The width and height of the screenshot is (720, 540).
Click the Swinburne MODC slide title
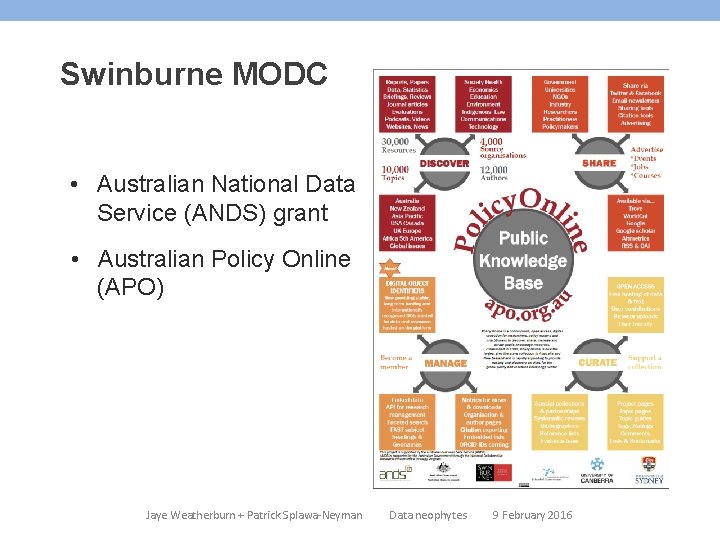tap(194, 73)
